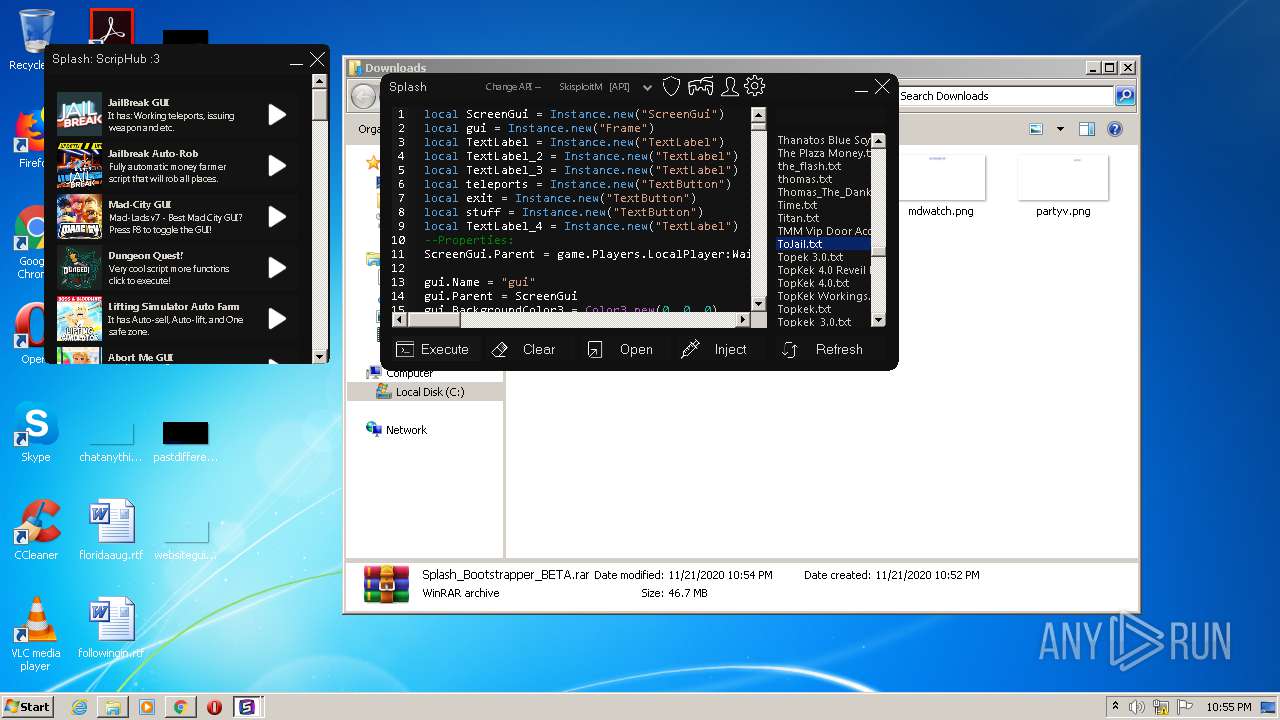The width and height of the screenshot is (1280, 720).
Task: Select TMM Vip Door script in list
Action: [x=823, y=231]
